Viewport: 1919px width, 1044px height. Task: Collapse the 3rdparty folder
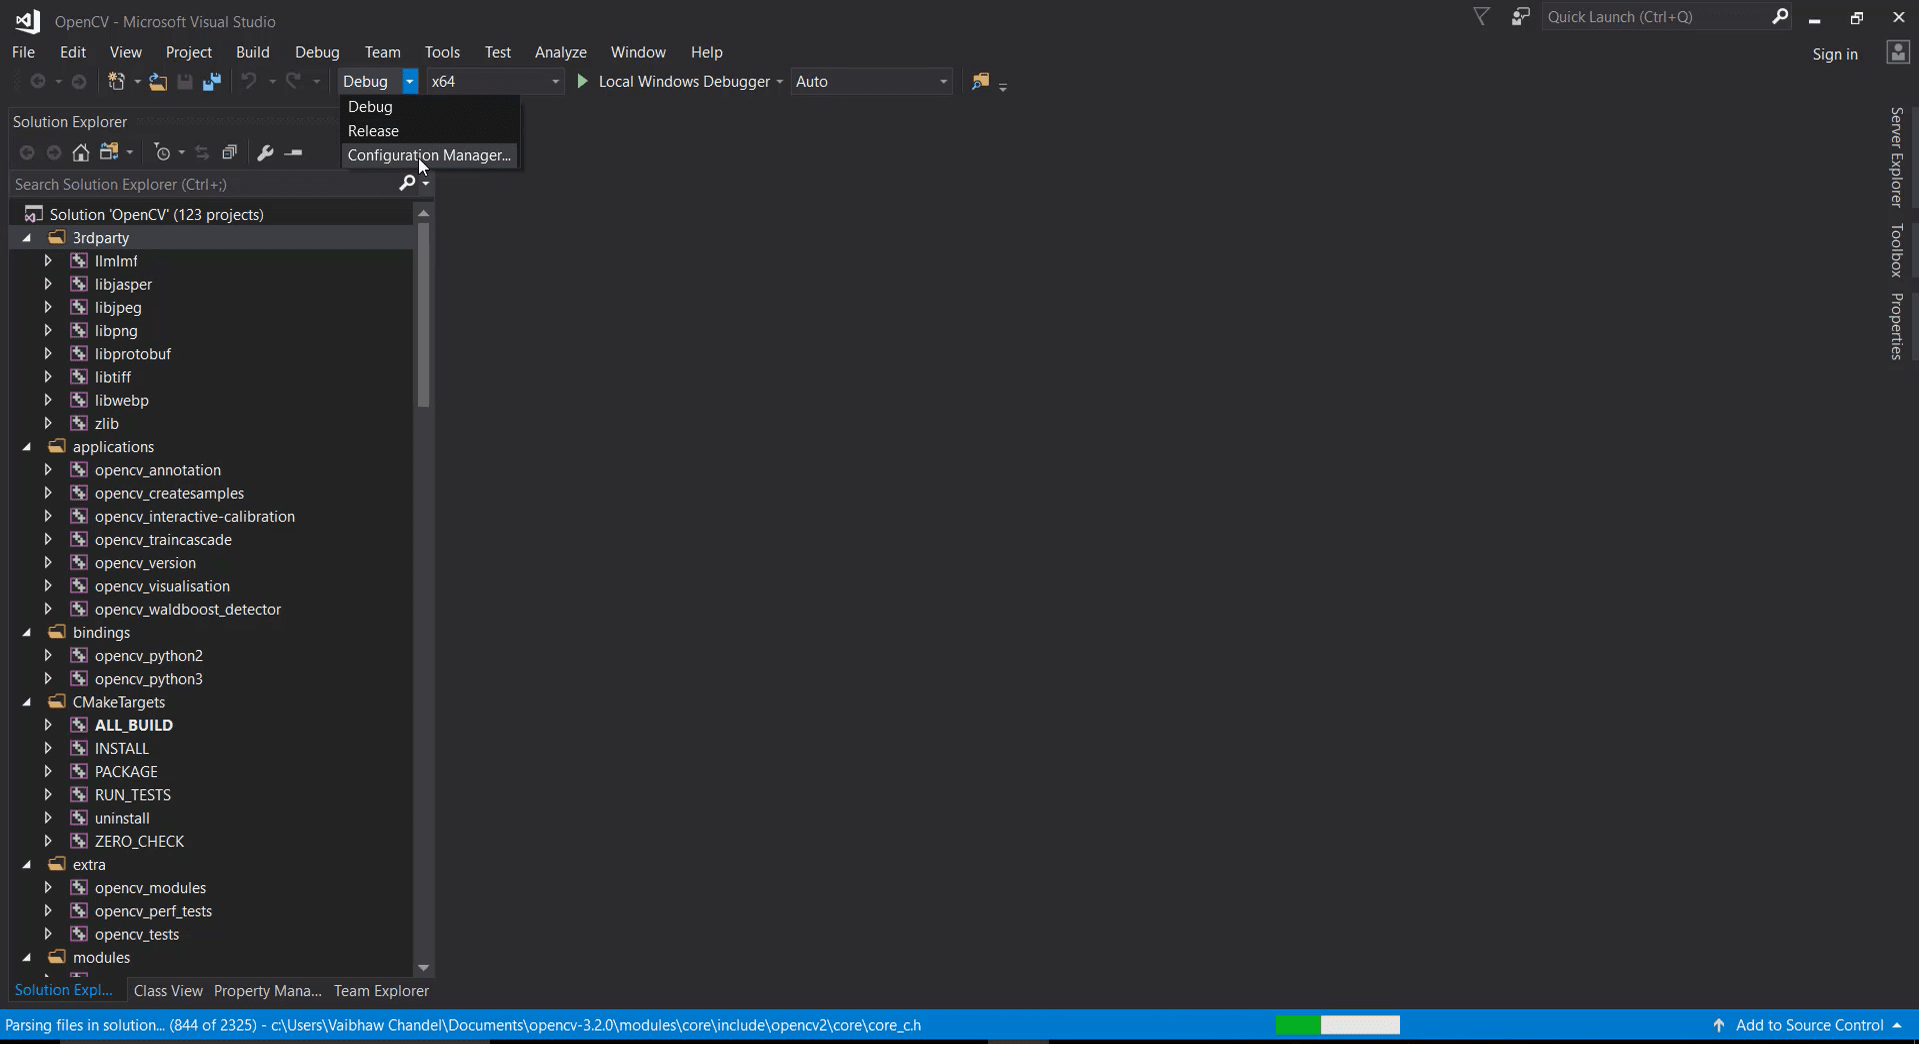click(x=27, y=238)
